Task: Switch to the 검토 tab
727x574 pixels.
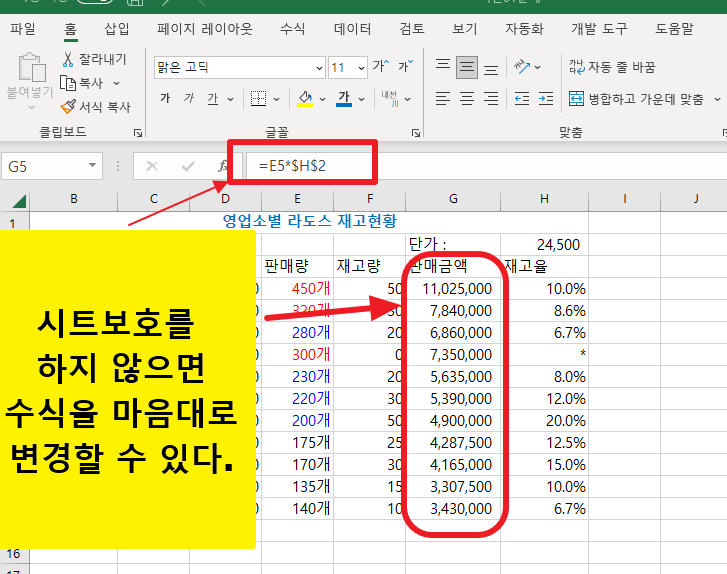Action: pyautogui.click(x=412, y=29)
